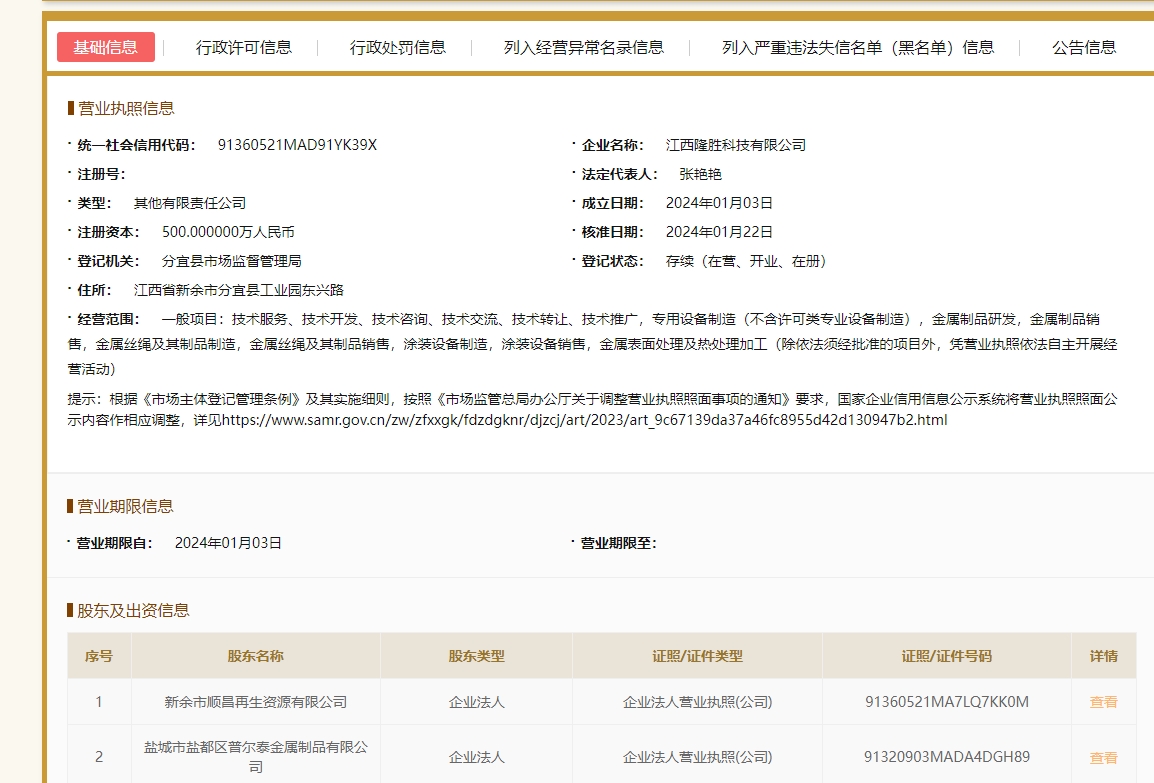
Task: Click 企业法人 cell in row 2
Action: [x=476, y=757]
